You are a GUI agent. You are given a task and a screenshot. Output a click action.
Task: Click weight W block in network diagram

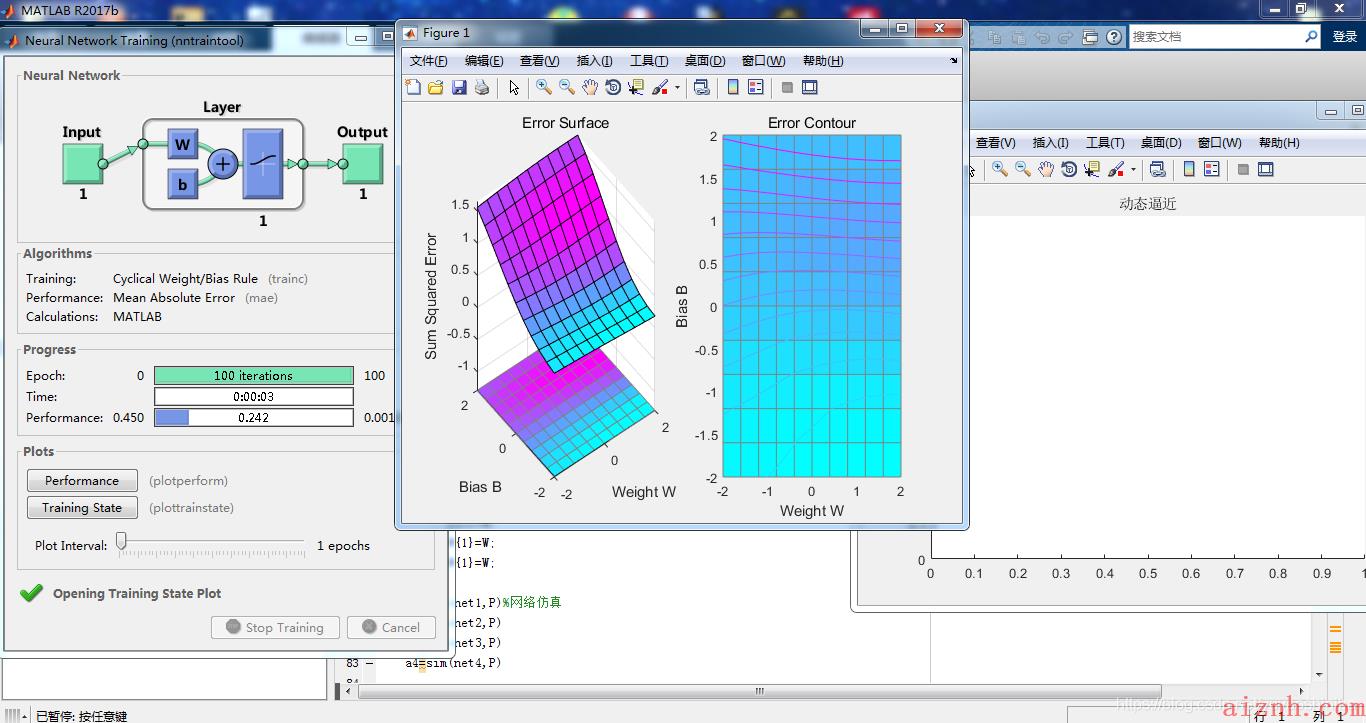(182, 146)
